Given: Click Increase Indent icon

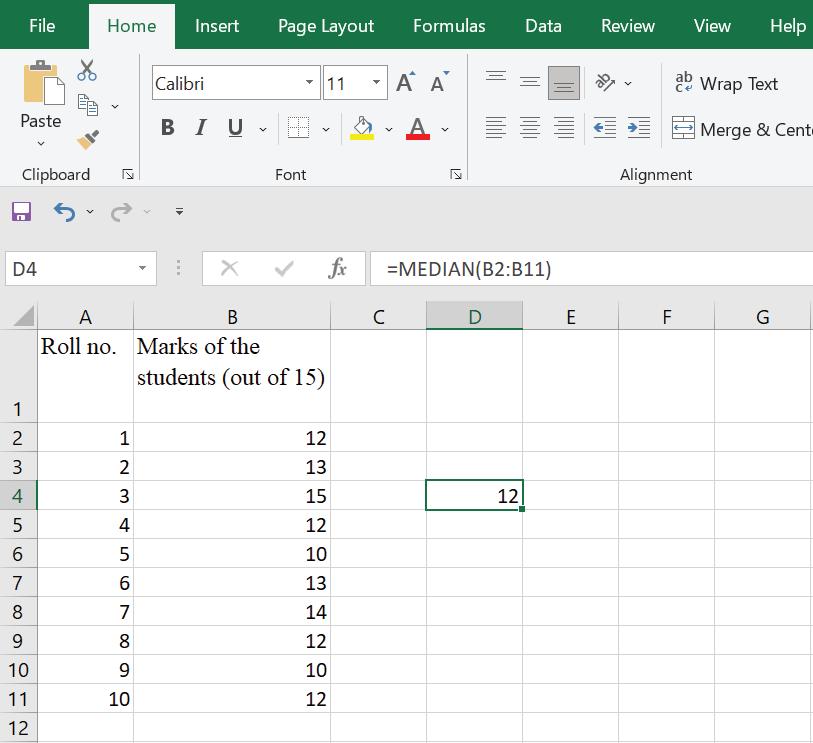Looking at the screenshot, I should 638,128.
